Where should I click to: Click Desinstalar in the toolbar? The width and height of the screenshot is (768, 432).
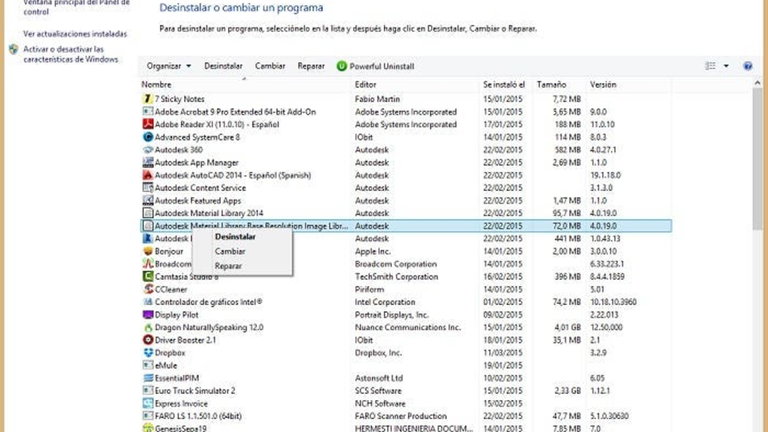coord(223,66)
